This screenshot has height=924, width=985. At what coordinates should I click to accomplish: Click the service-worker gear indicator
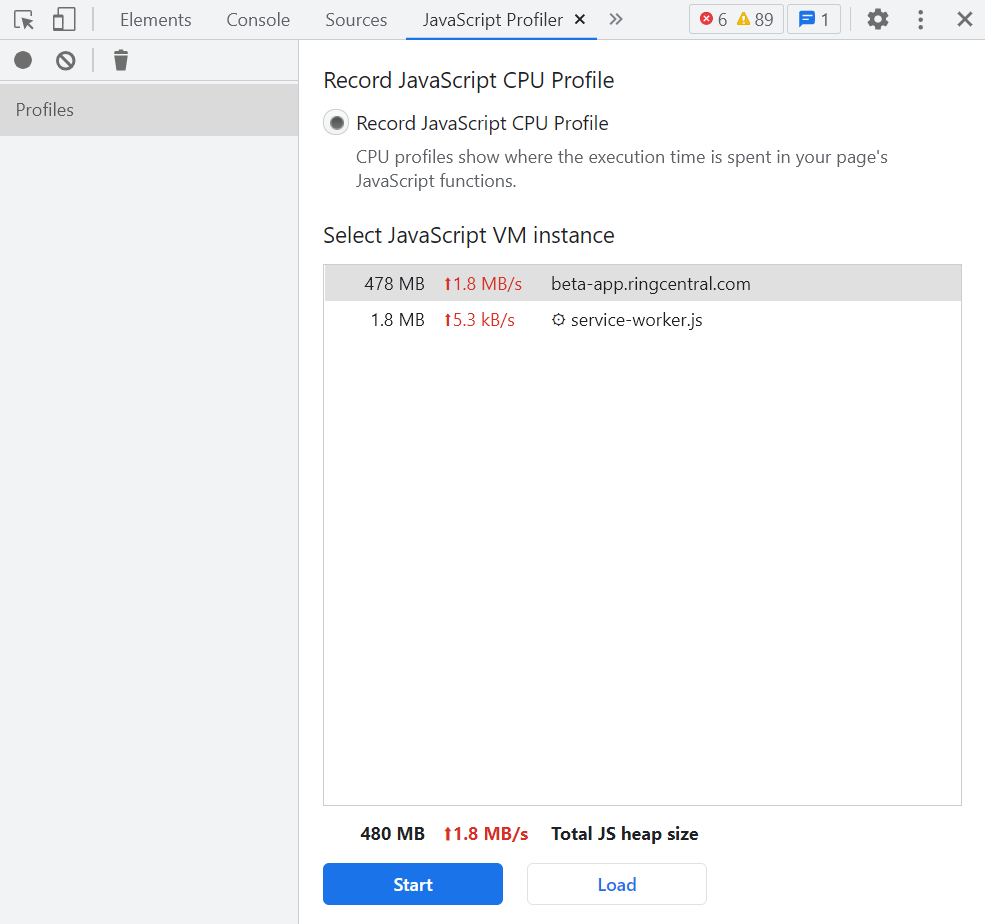tap(557, 320)
